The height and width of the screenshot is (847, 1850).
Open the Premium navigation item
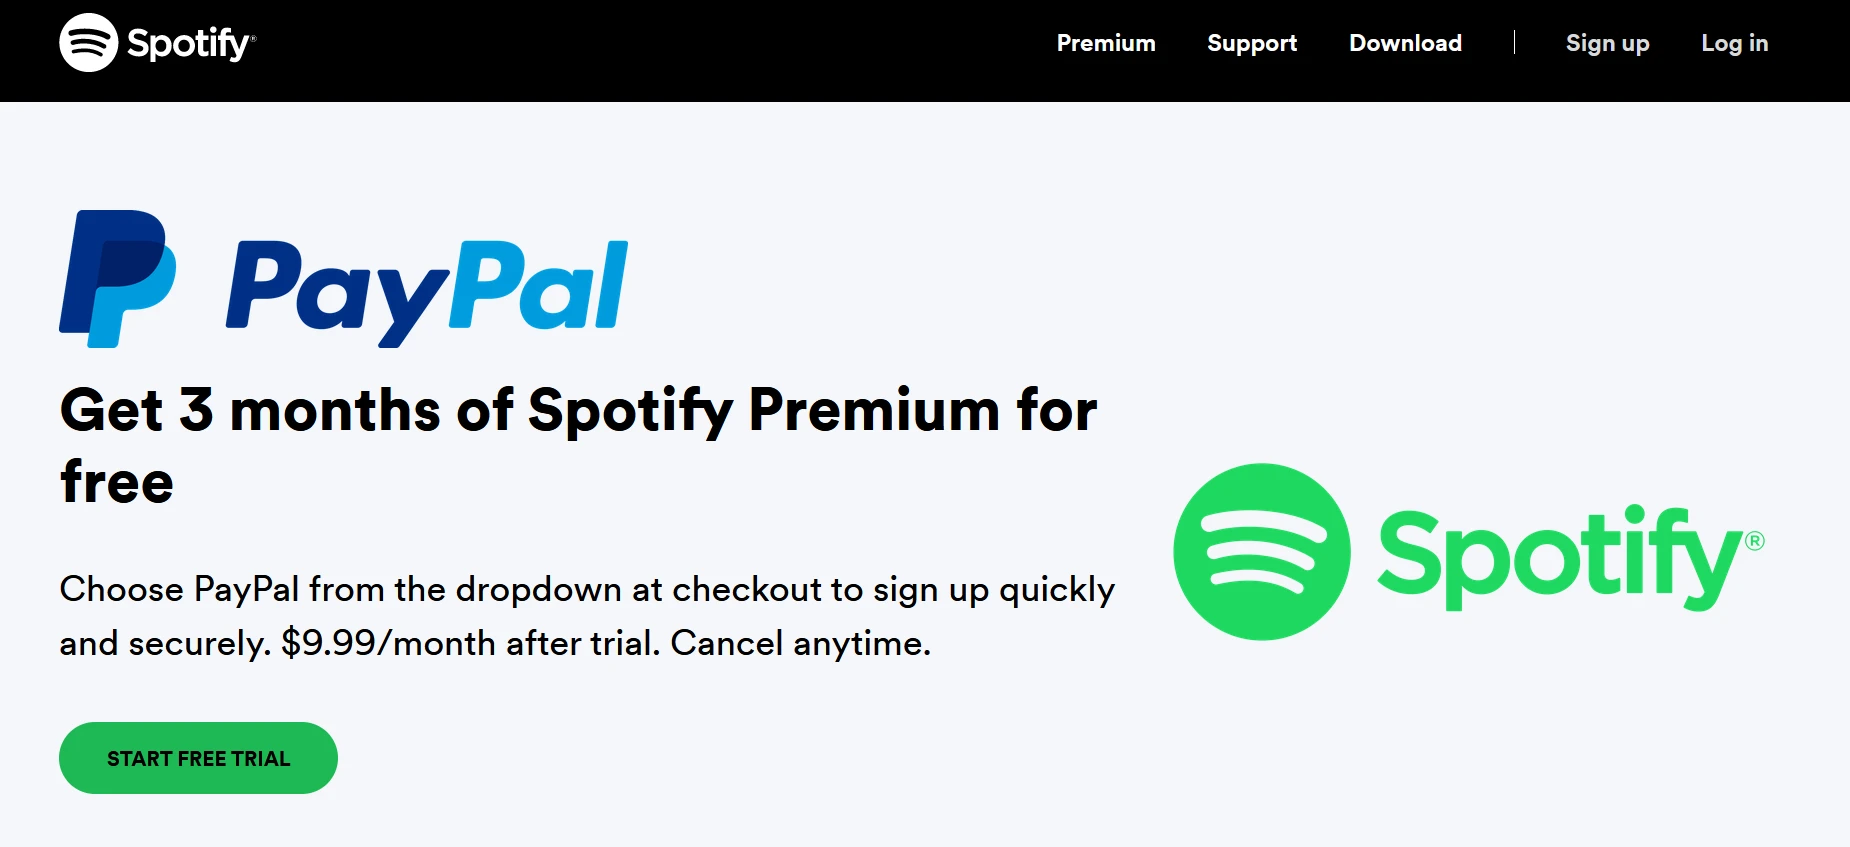[1106, 43]
